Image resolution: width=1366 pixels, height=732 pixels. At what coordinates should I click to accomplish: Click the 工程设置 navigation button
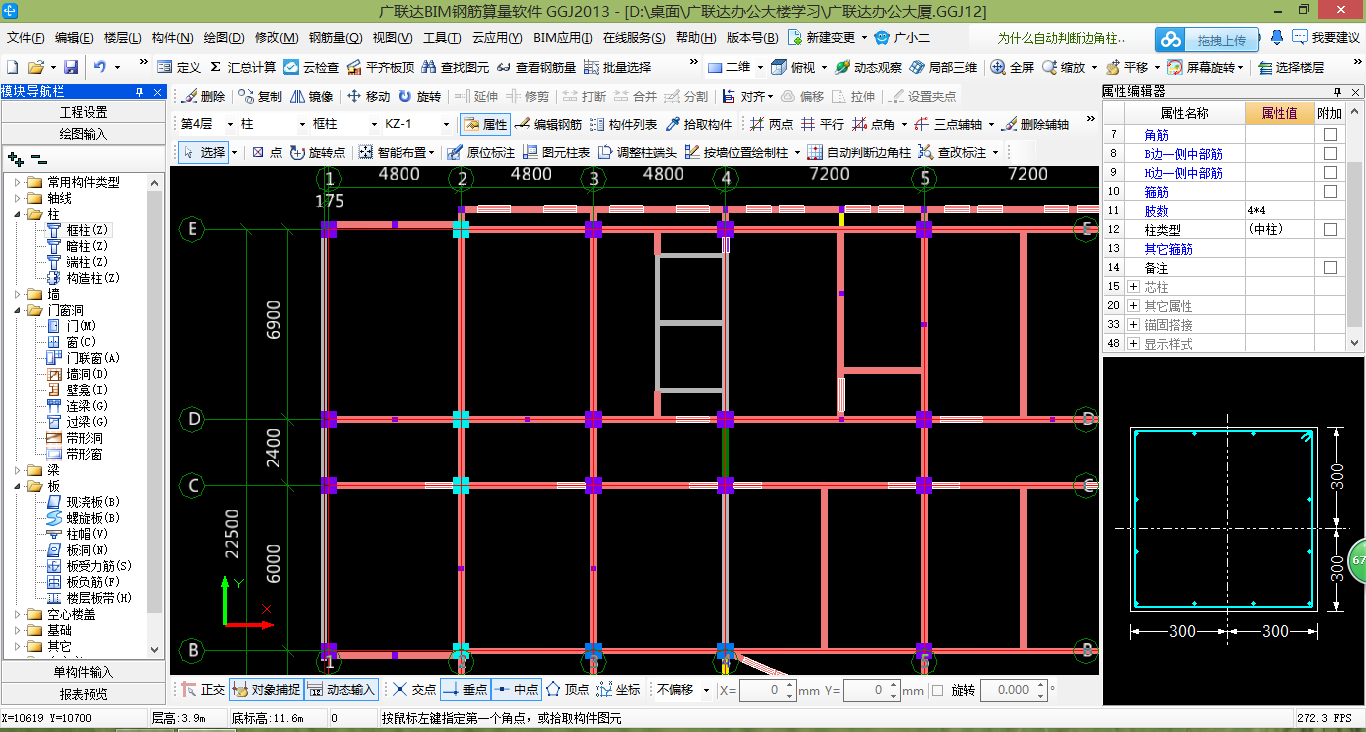pyautogui.click(x=83, y=112)
